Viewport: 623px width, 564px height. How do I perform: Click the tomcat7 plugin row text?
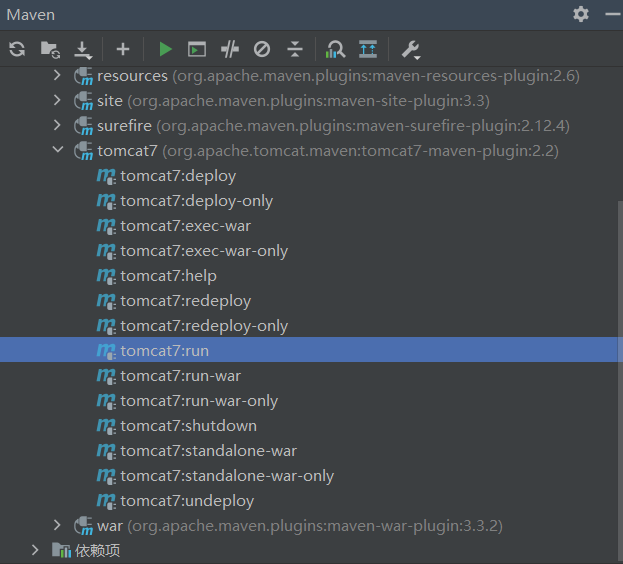328,151
